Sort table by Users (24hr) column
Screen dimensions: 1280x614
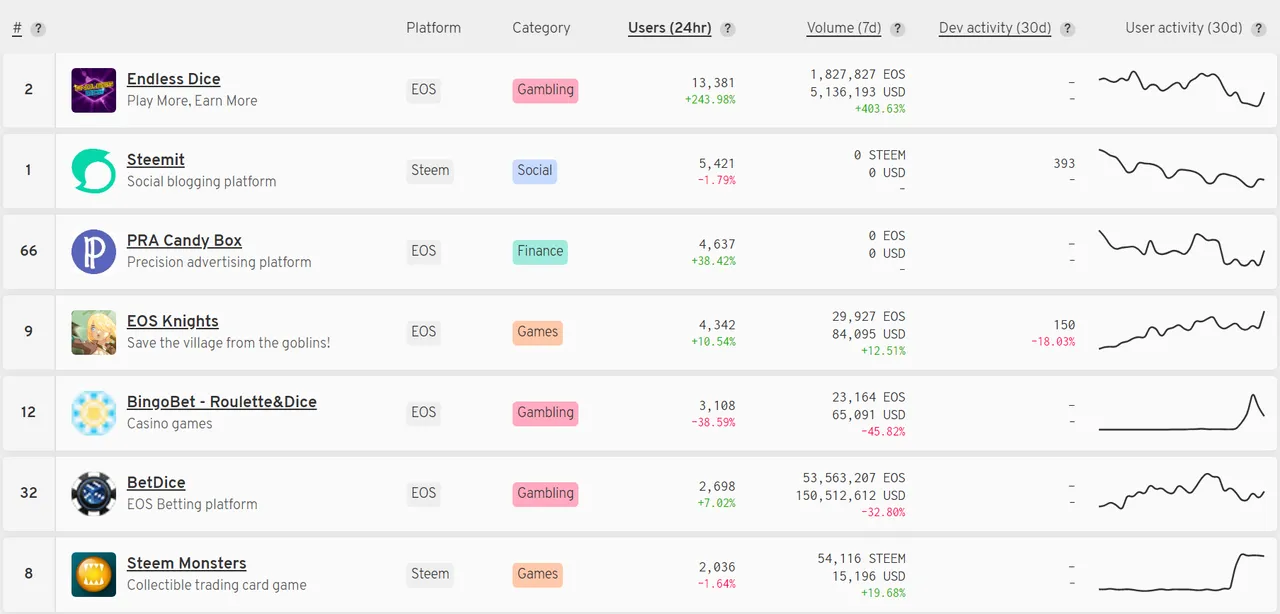(669, 28)
